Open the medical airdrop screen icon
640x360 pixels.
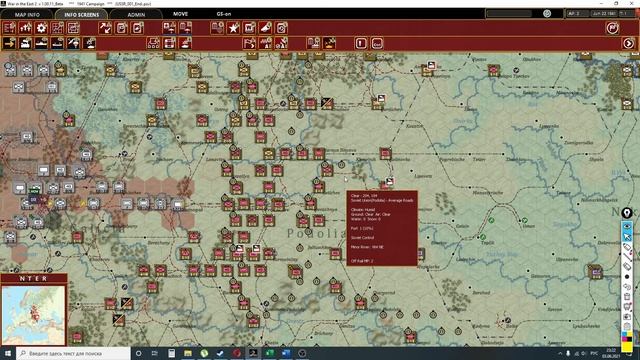tap(169, 28)
